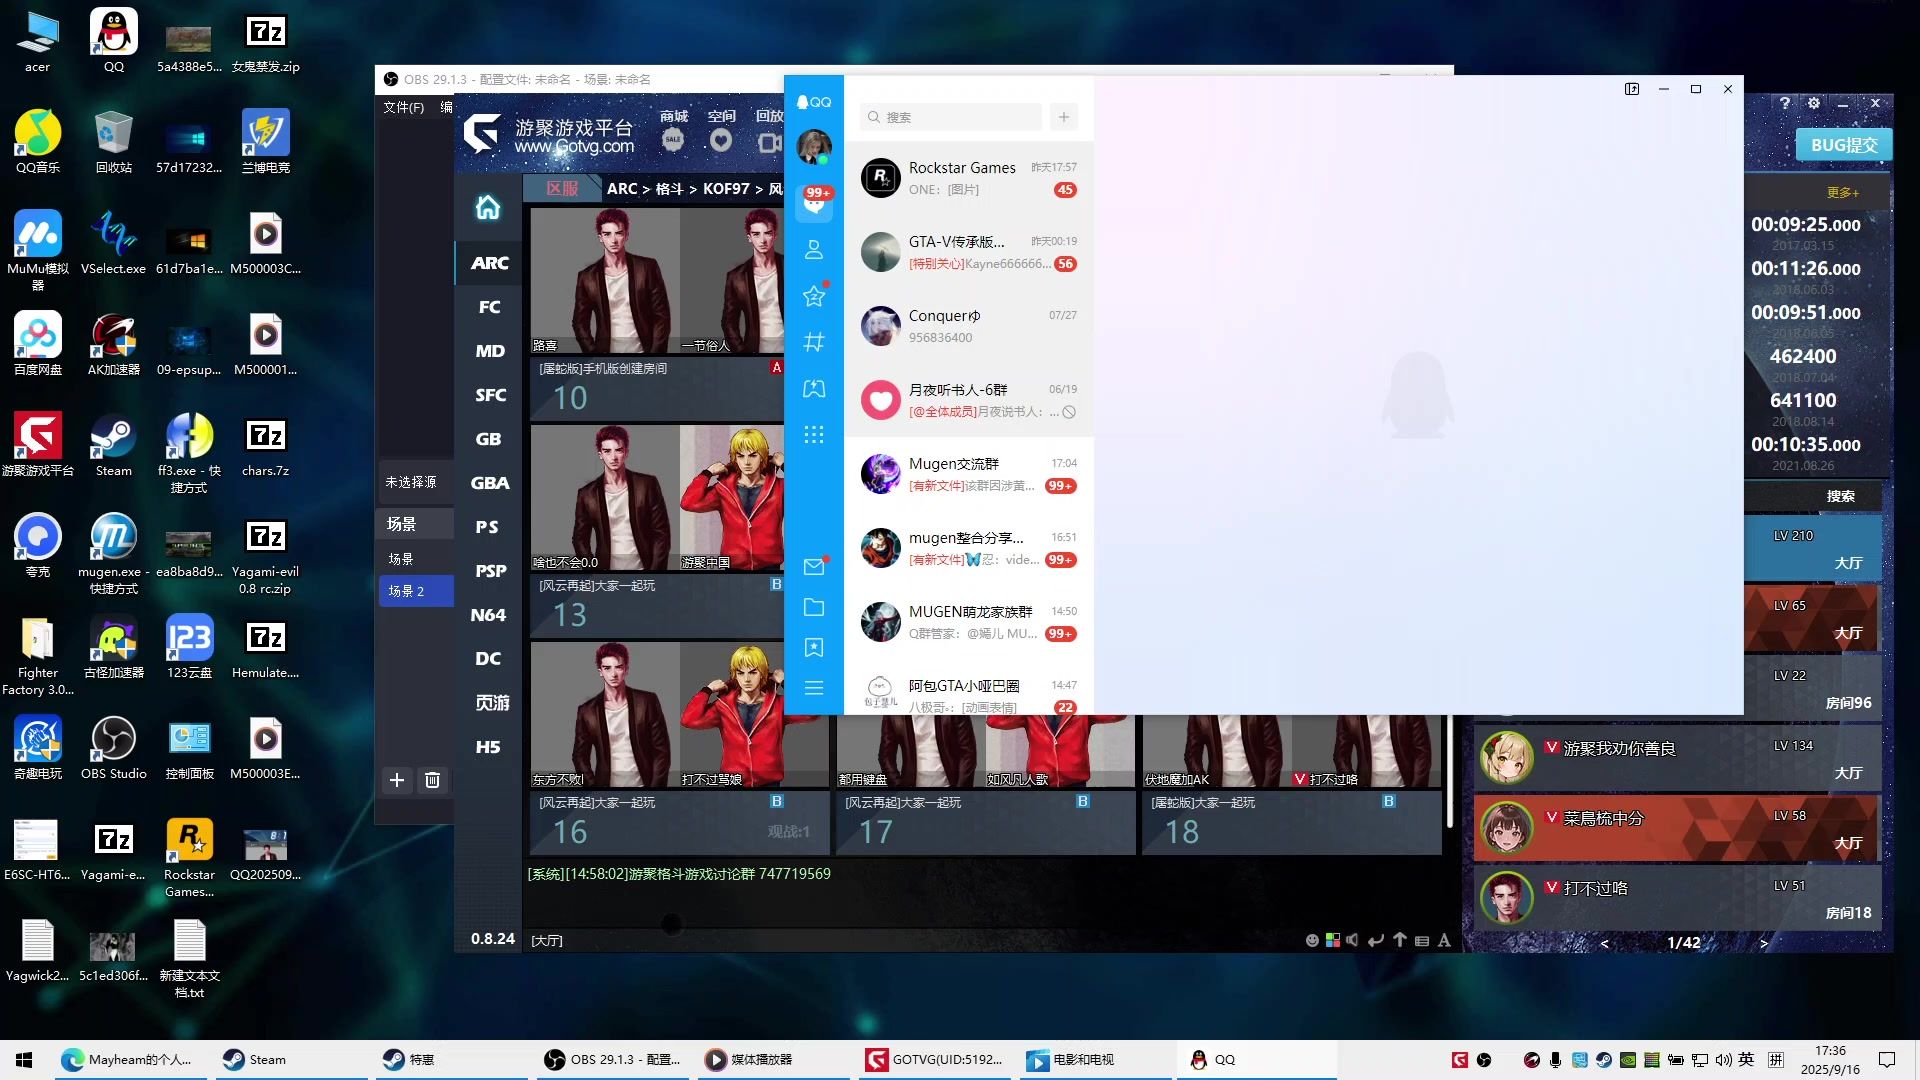This screenshot has height=1080, width=1920.
Task: Open QQ game center controller icon
Action: point(814,388)
